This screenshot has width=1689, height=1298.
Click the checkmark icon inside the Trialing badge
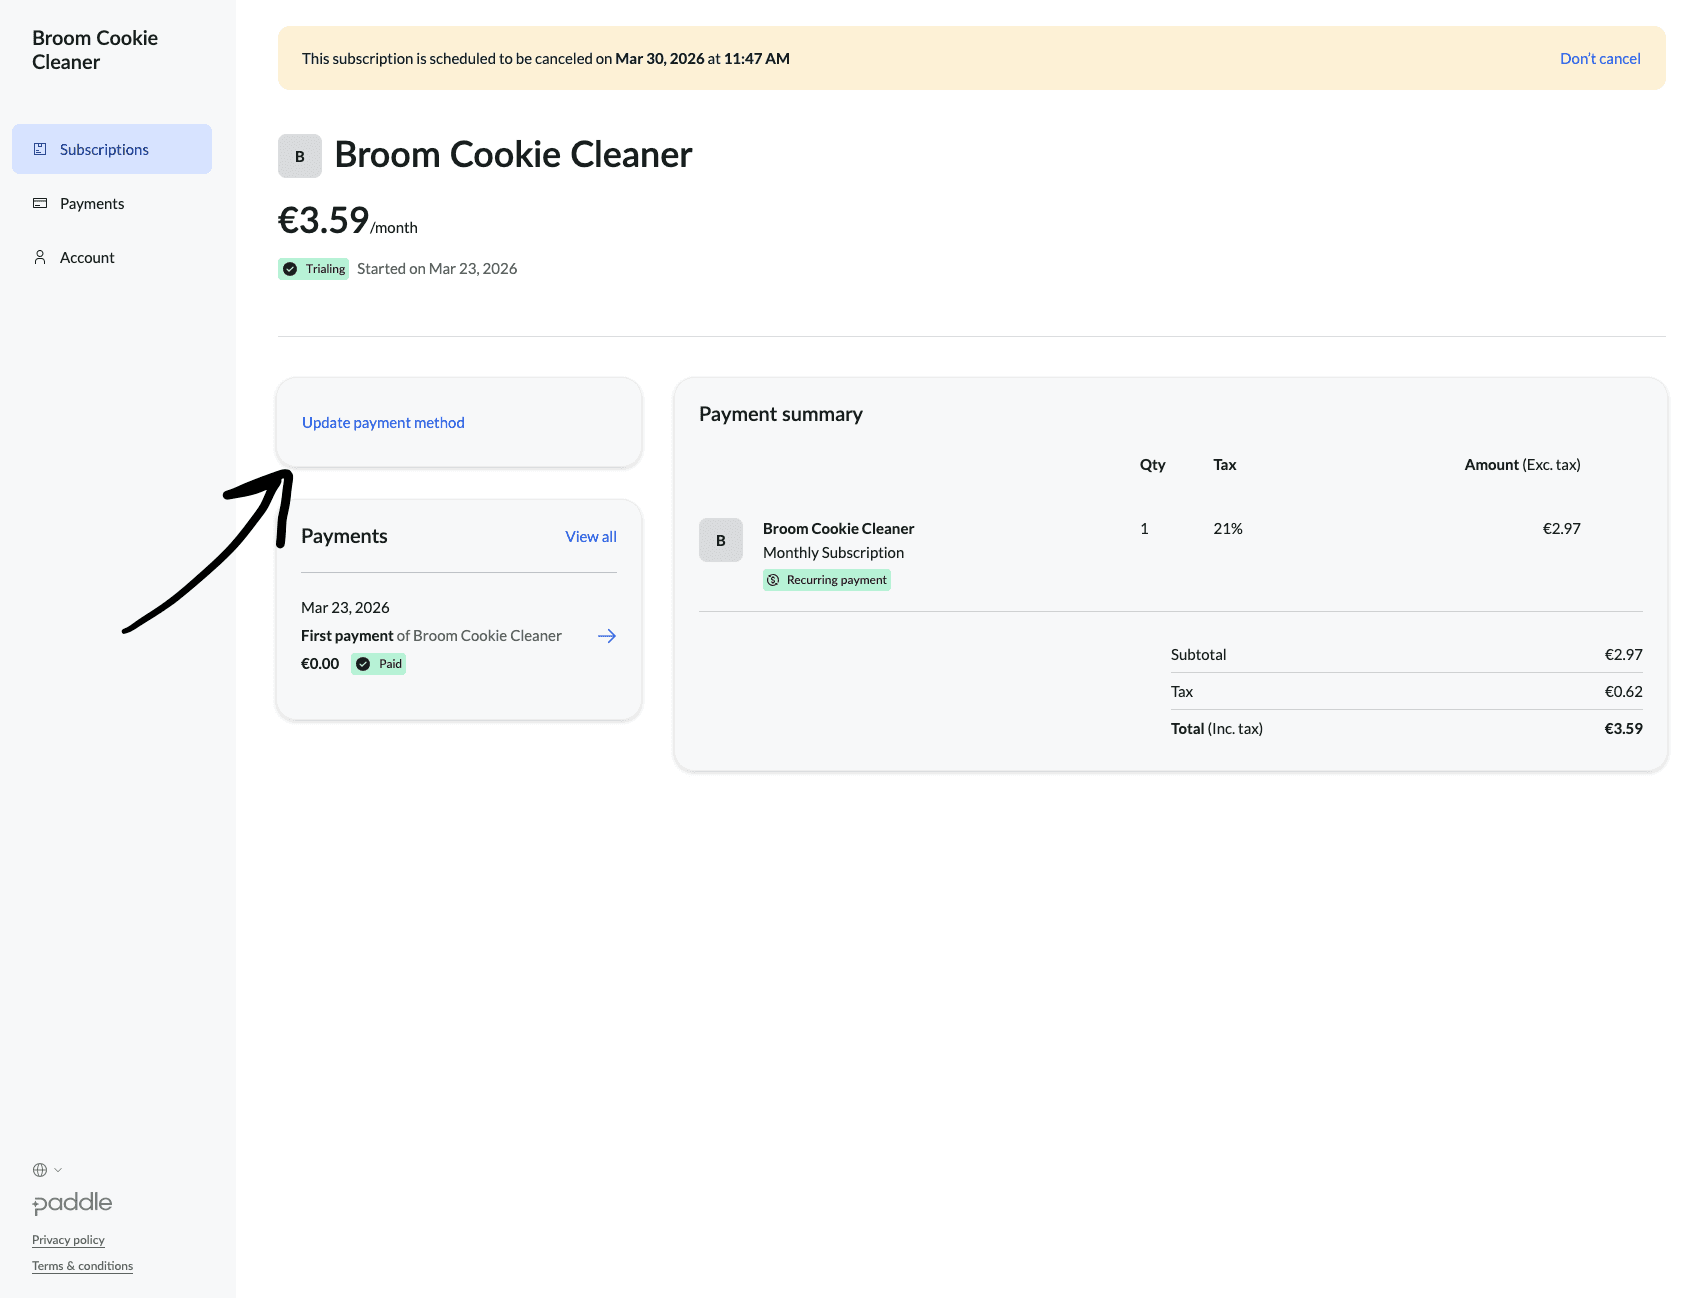click(x=289, y=268)
